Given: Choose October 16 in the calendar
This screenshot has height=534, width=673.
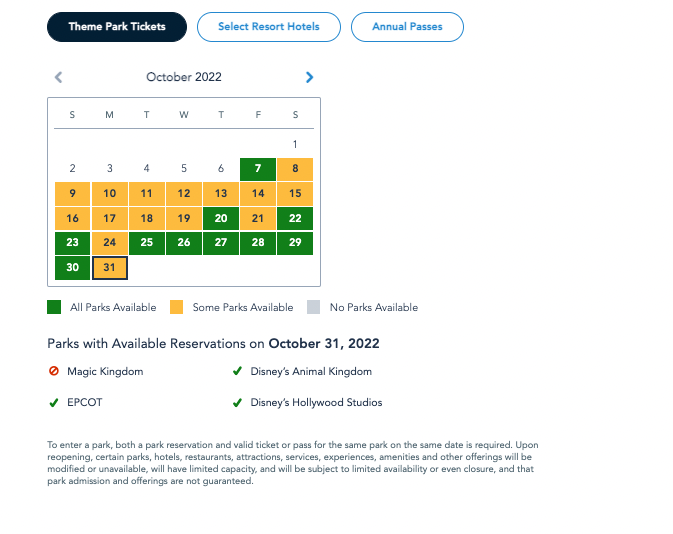Looking at the screenshot, I should (72, 219).
